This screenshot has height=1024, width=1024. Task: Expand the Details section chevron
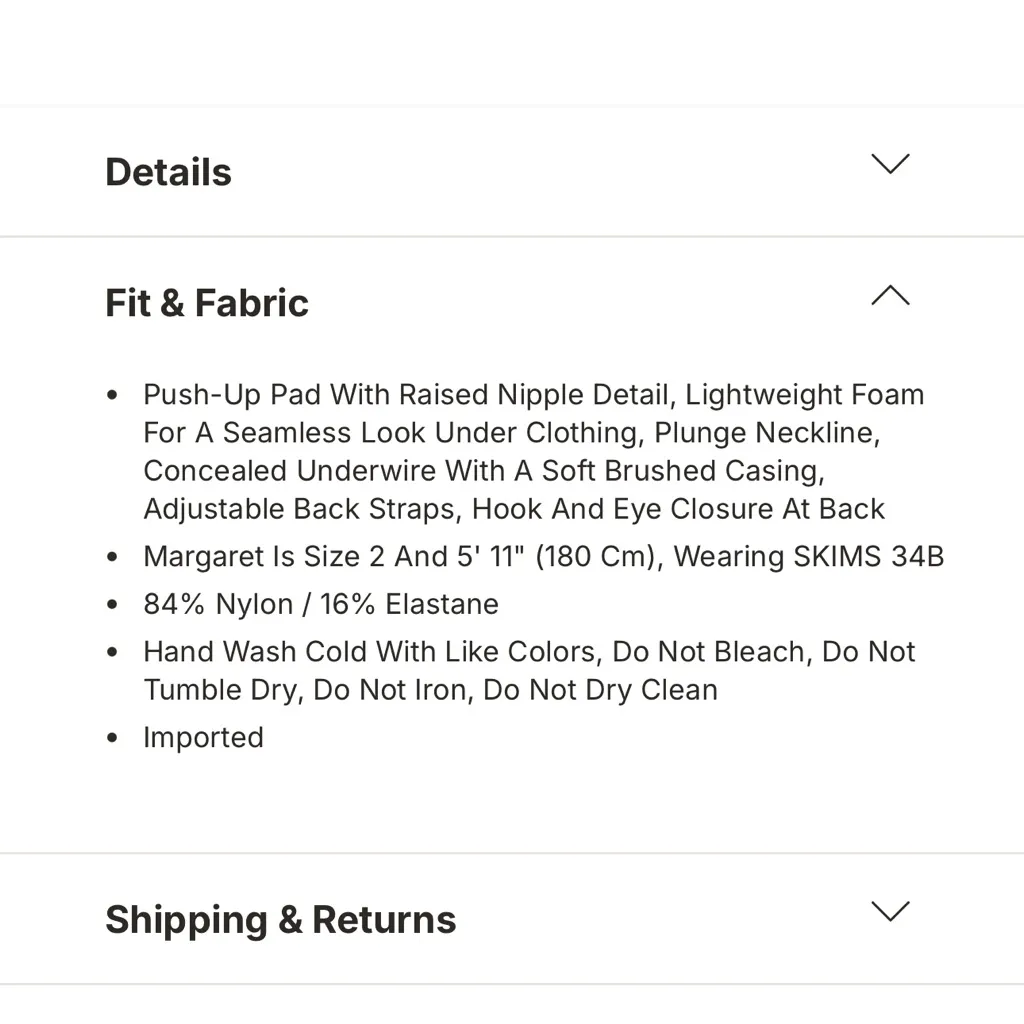coord(889,164)
